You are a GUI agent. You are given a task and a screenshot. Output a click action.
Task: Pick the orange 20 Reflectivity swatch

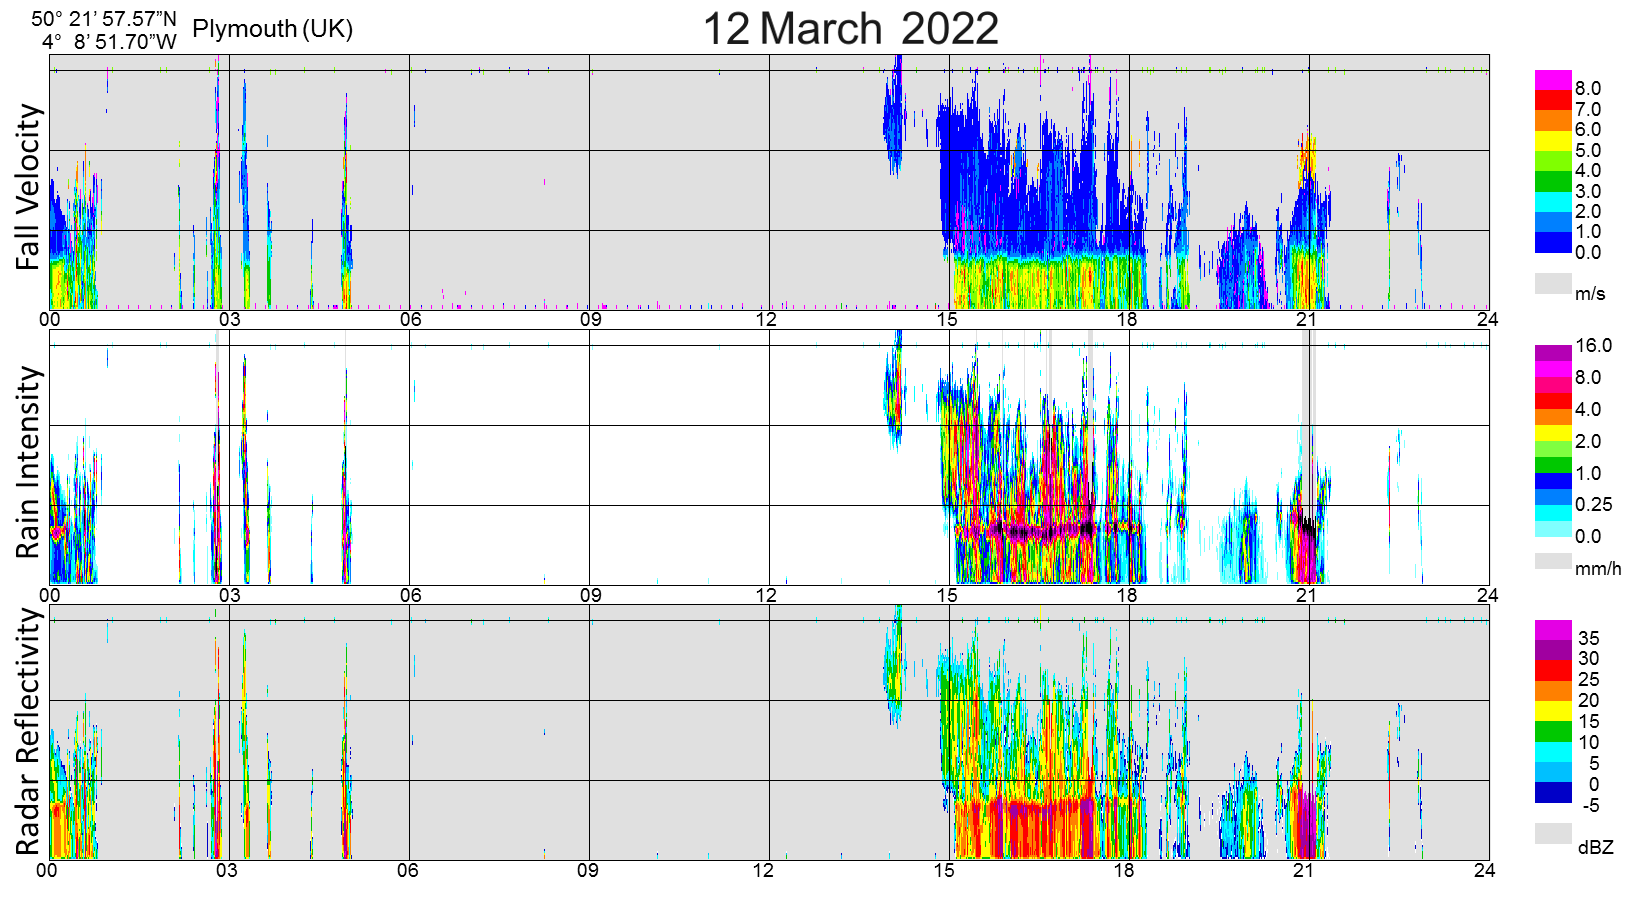coord(1553,691)
